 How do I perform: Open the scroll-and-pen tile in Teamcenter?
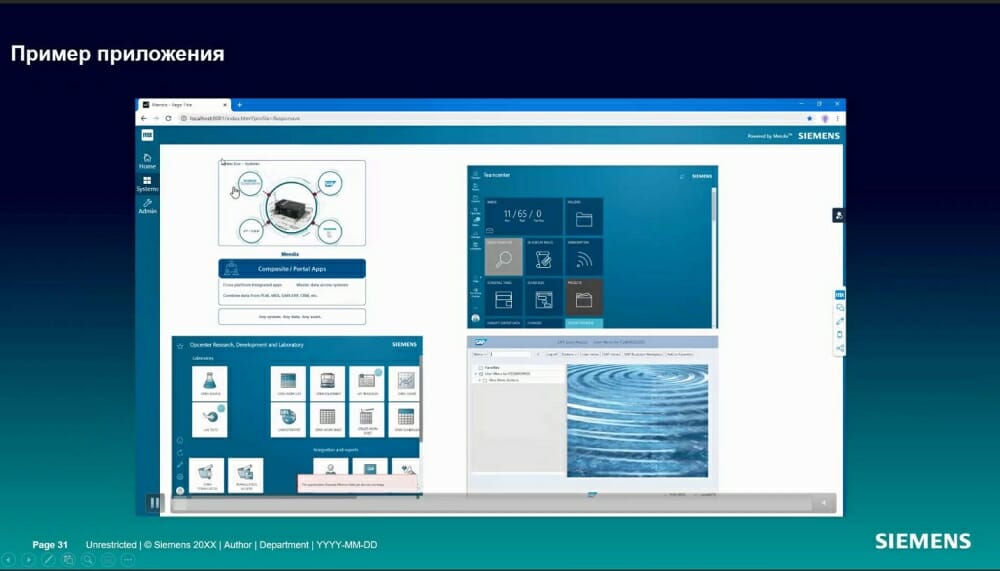pos(543,257)
